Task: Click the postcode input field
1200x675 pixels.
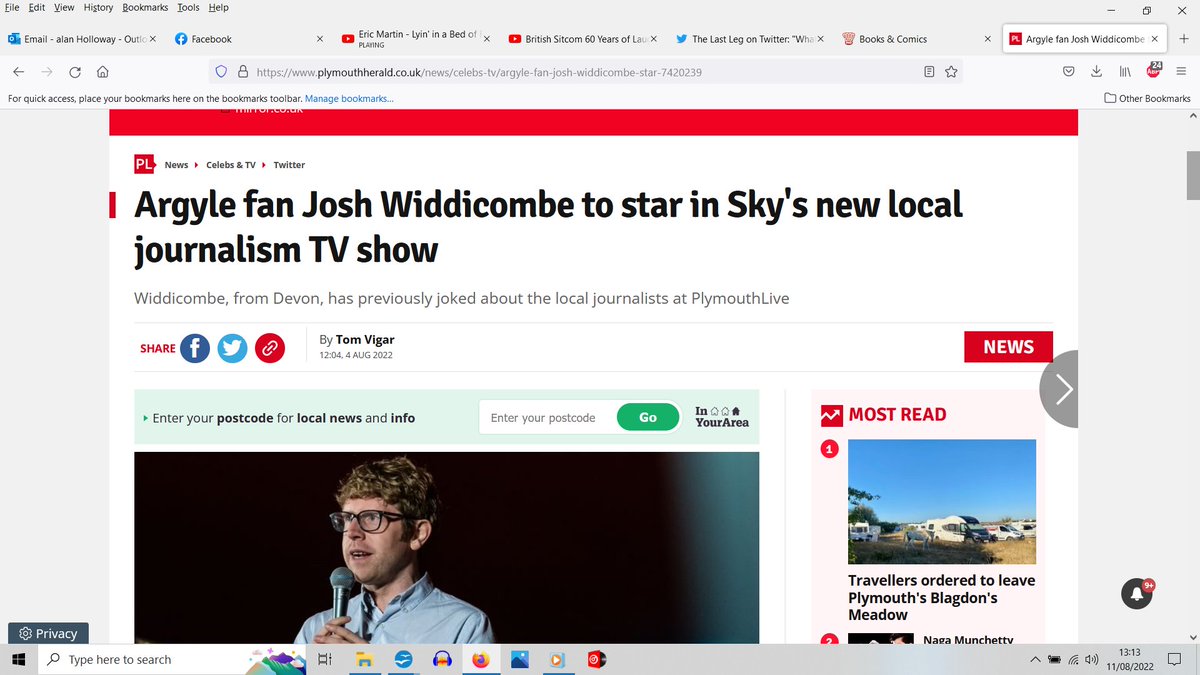Action: [x=548, y=417]
